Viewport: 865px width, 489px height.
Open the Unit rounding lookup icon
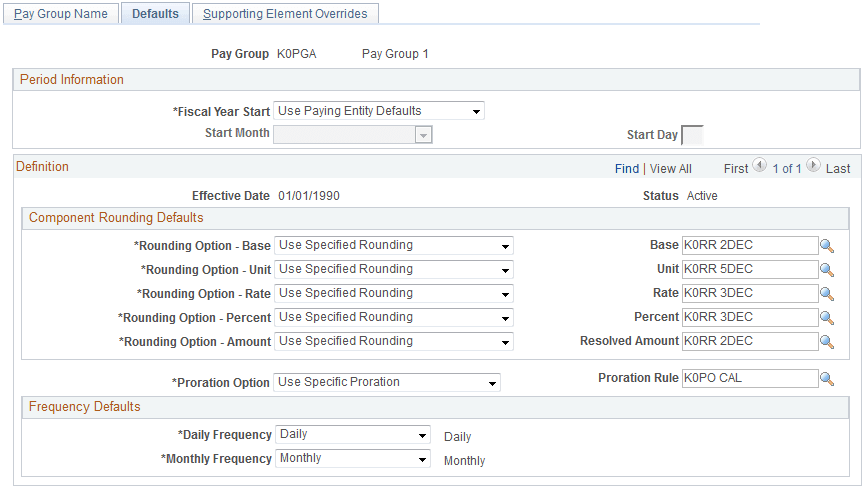click(x=827, y=270)
